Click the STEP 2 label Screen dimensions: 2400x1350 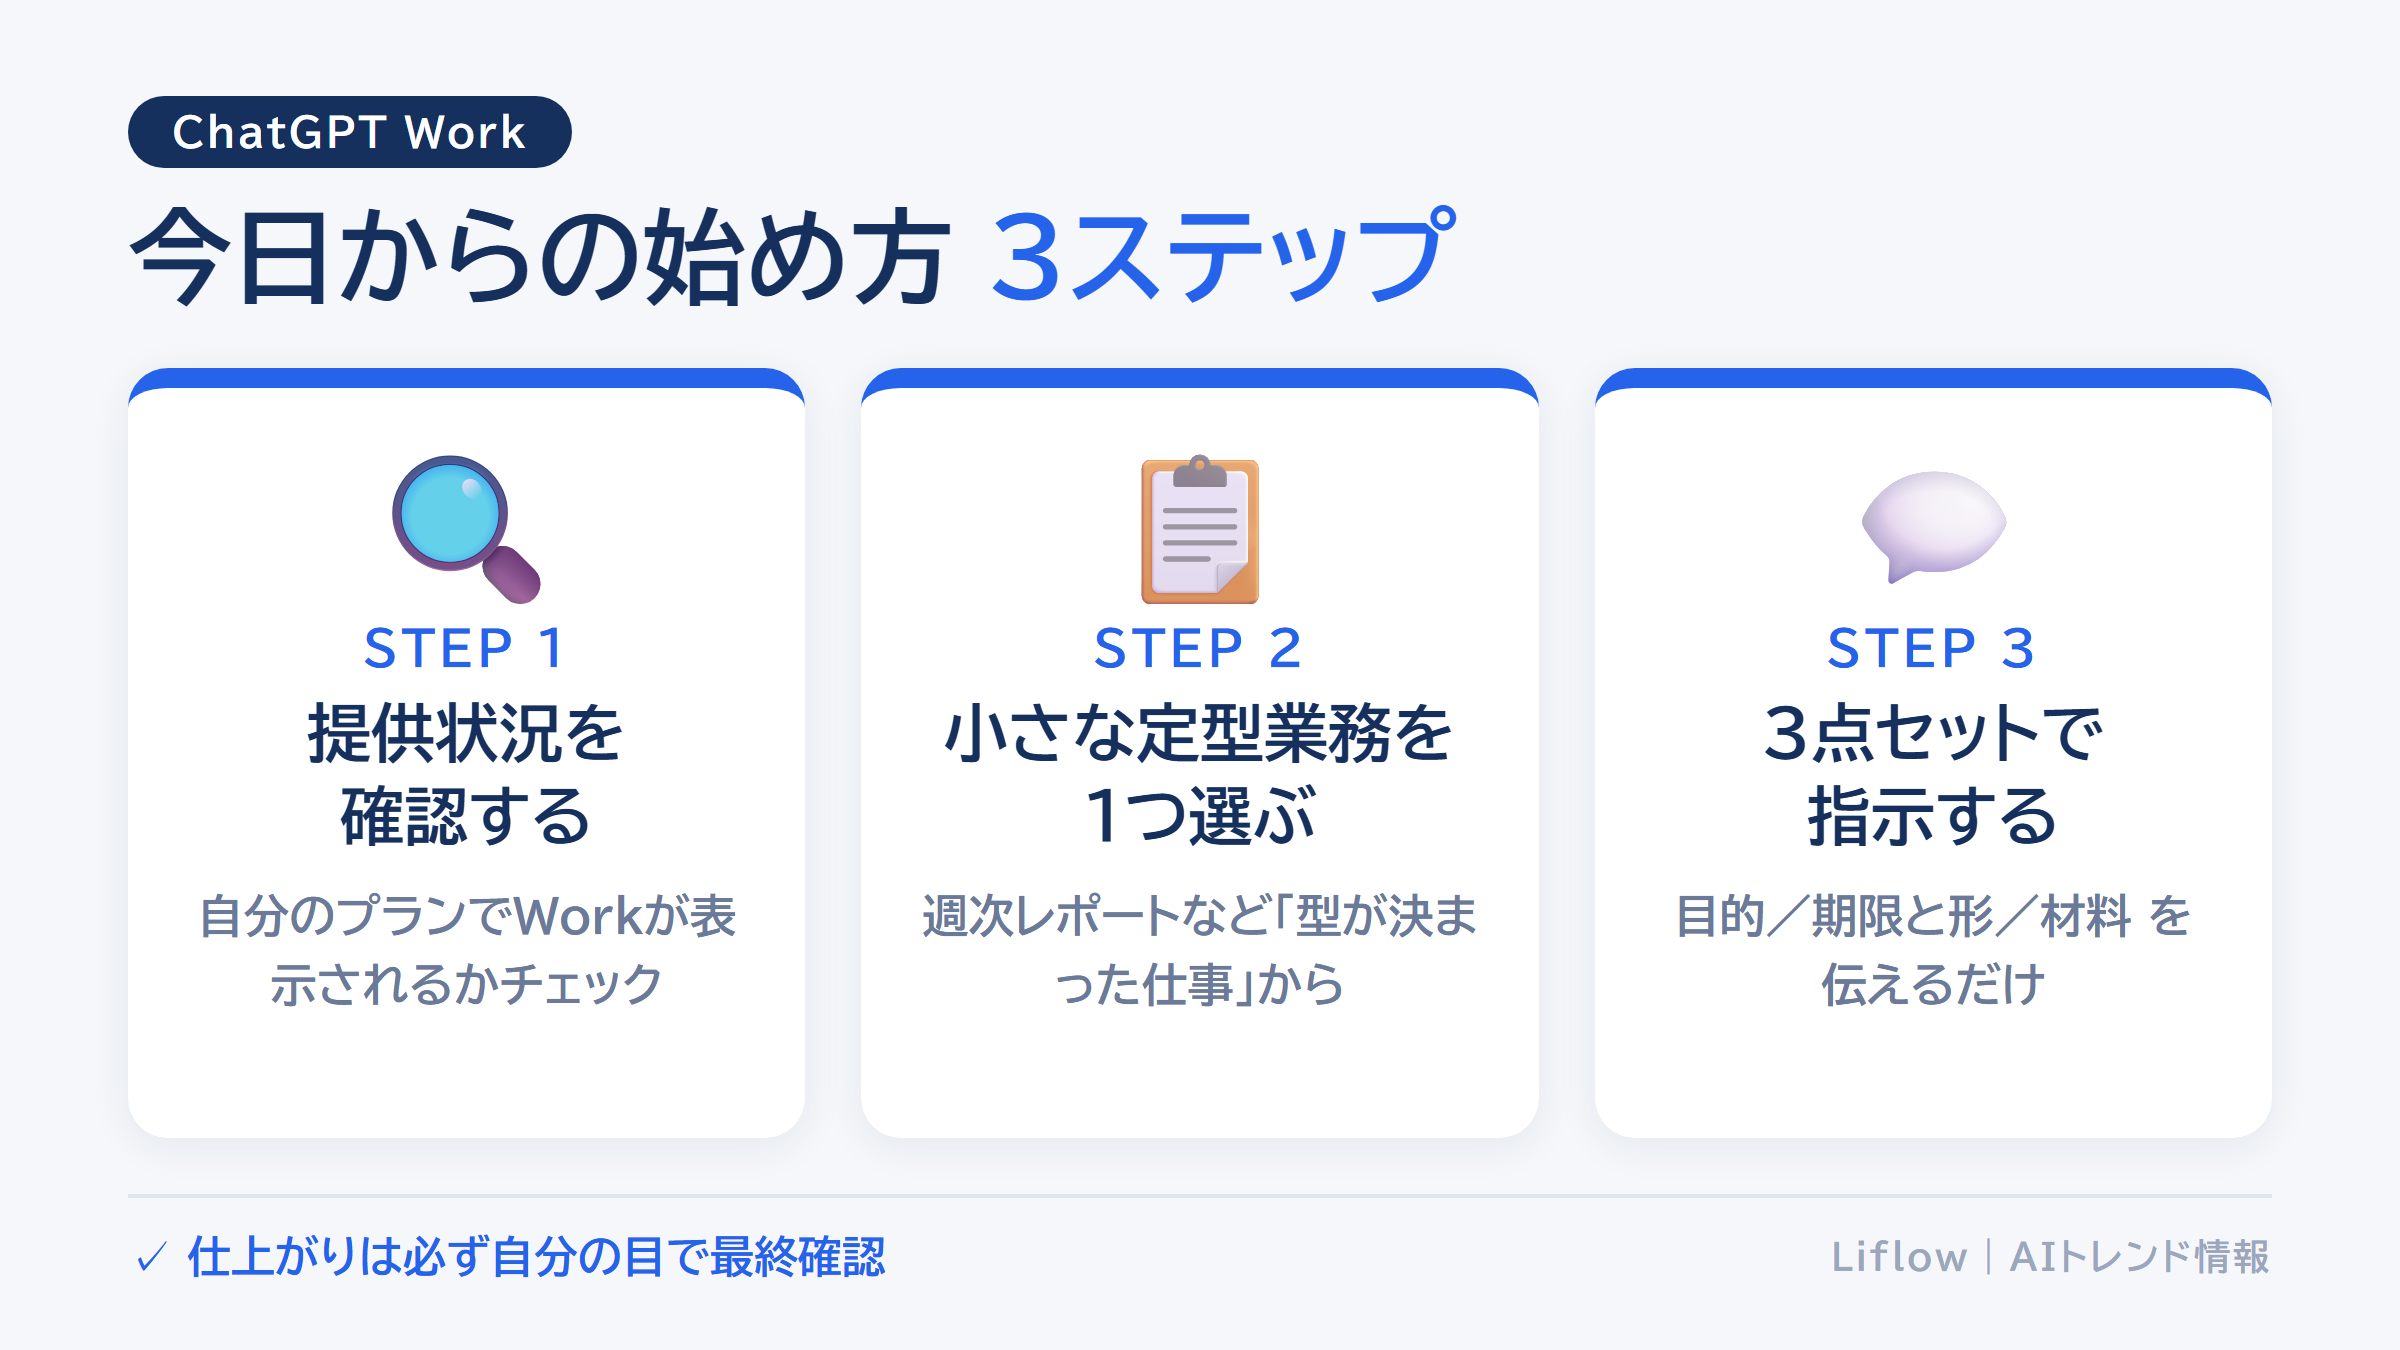pyautogui.click(x=1199, y=648)
